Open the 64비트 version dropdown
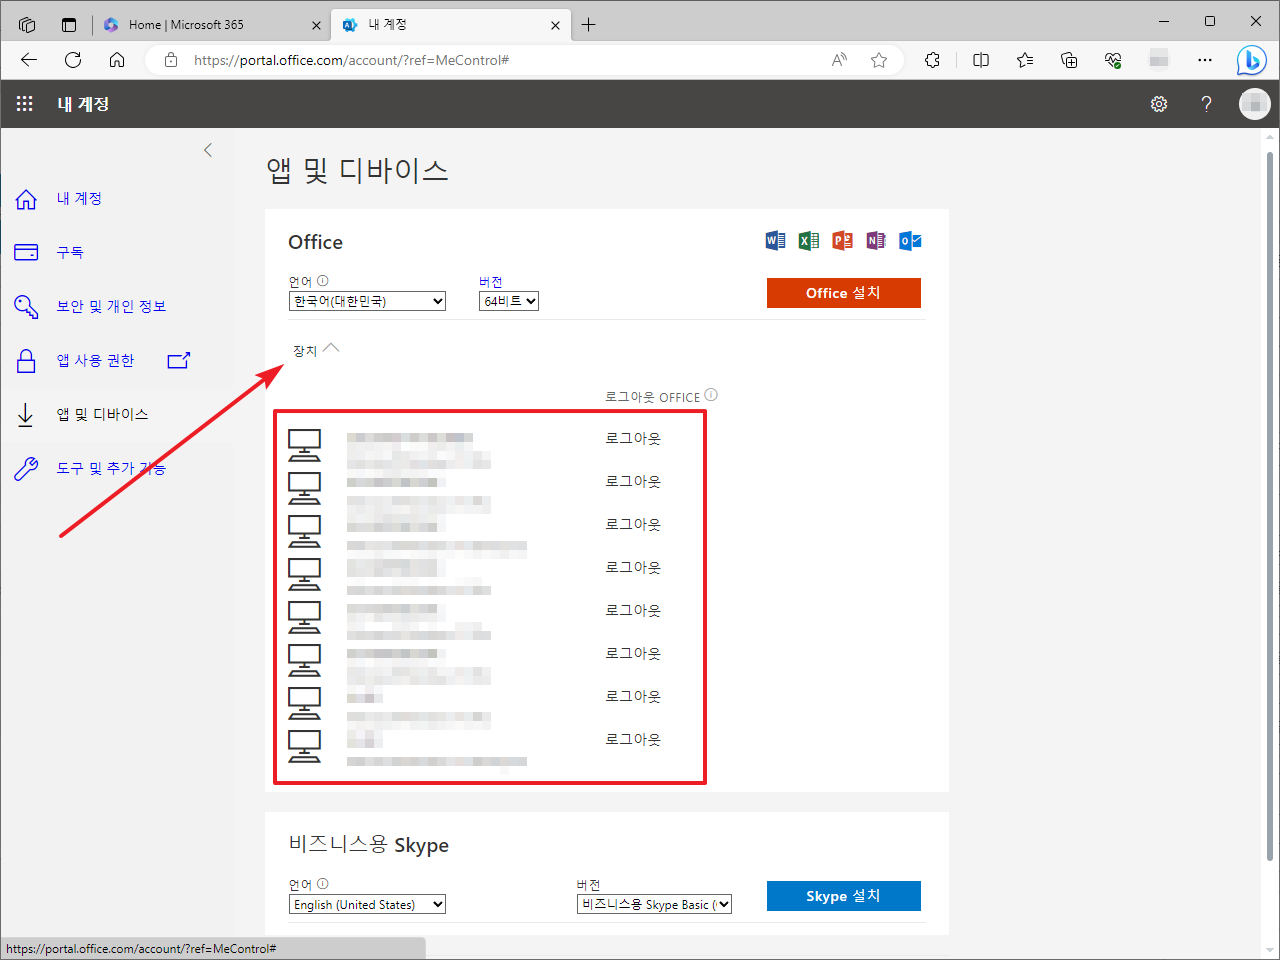This screenshot has height=960, width=1280. pyautogui.click(x=509, y=301)
